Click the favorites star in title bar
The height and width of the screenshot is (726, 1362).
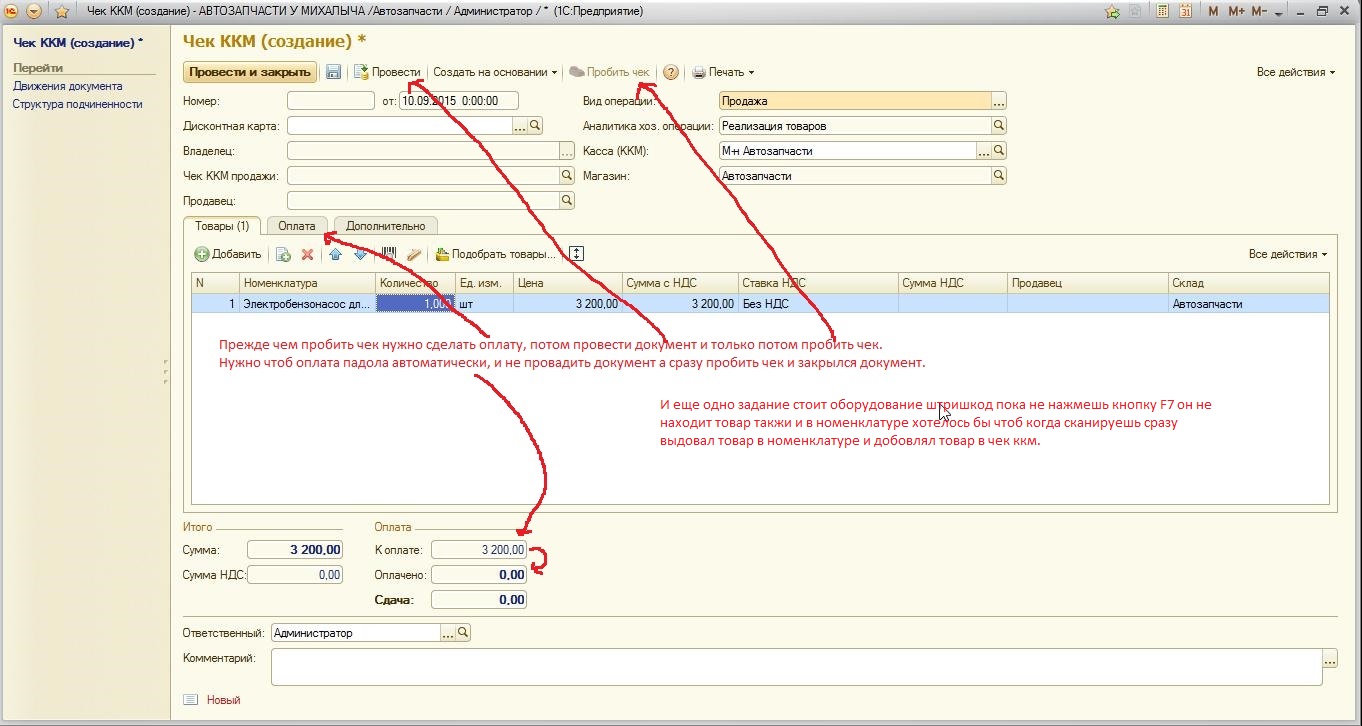[x=61, y=12]
